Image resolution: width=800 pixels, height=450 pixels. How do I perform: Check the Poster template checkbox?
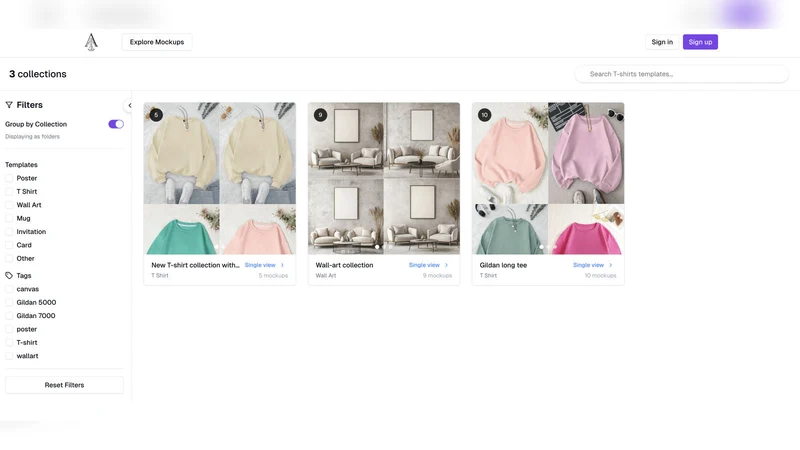pos(9,178)
